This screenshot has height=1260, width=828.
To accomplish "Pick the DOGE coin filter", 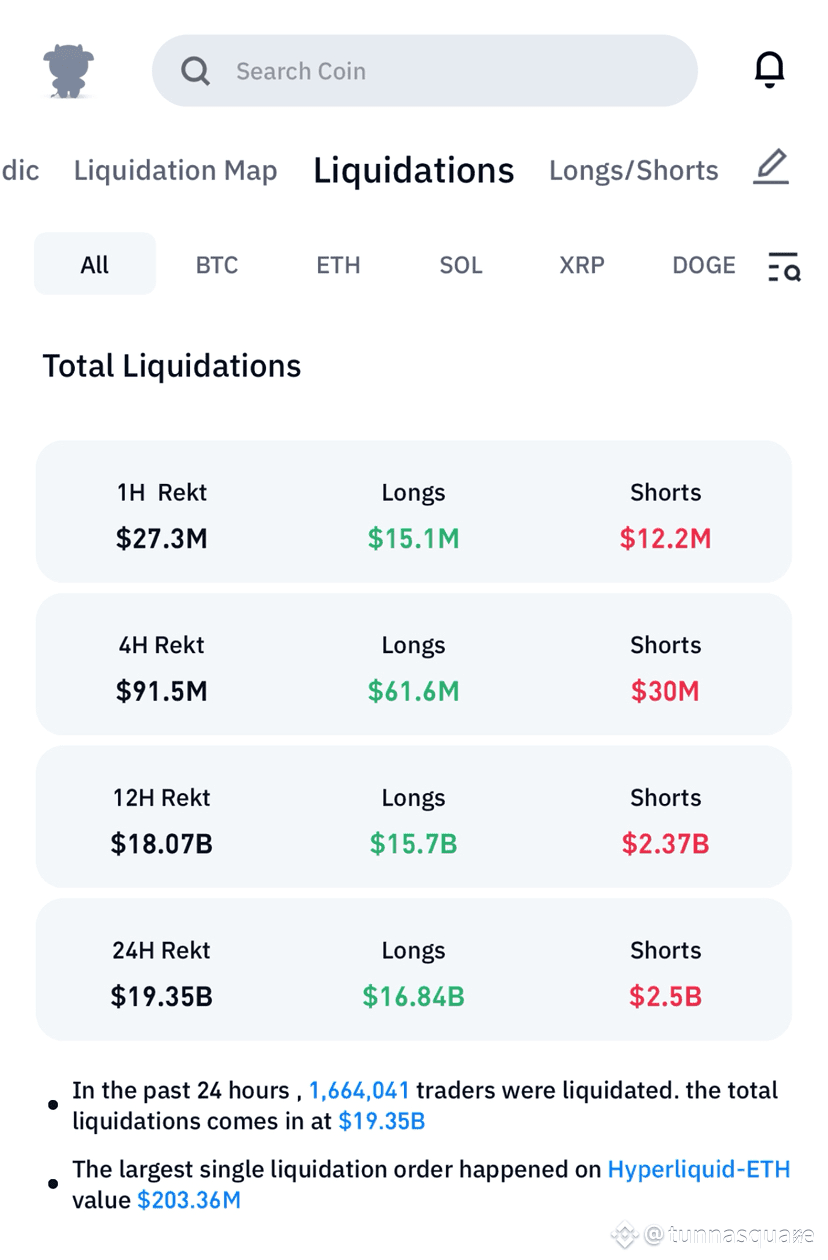I will pyautogui.click(x=703, y=265).
